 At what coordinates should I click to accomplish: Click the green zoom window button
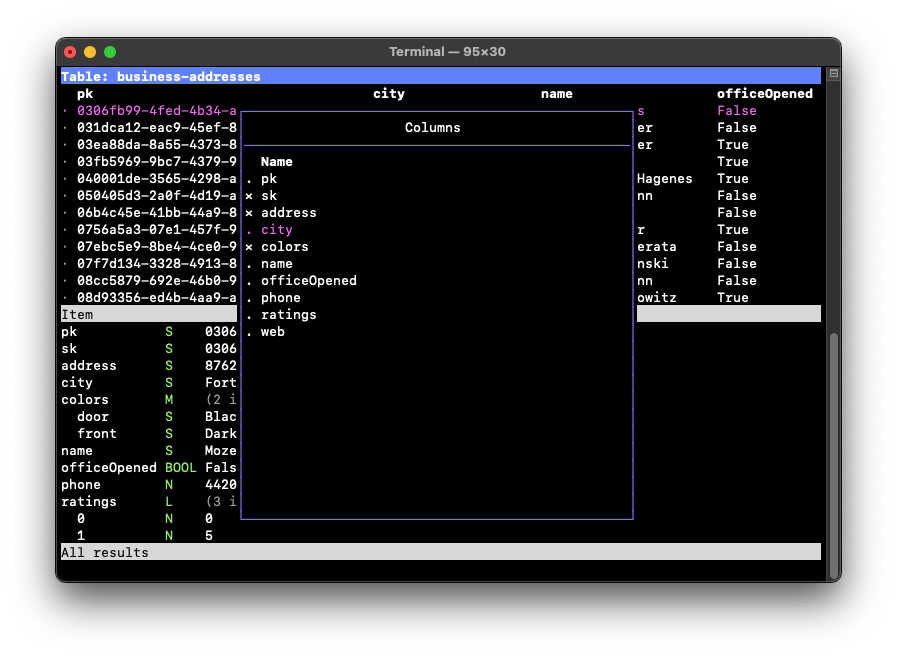click(x=110, y=52)
